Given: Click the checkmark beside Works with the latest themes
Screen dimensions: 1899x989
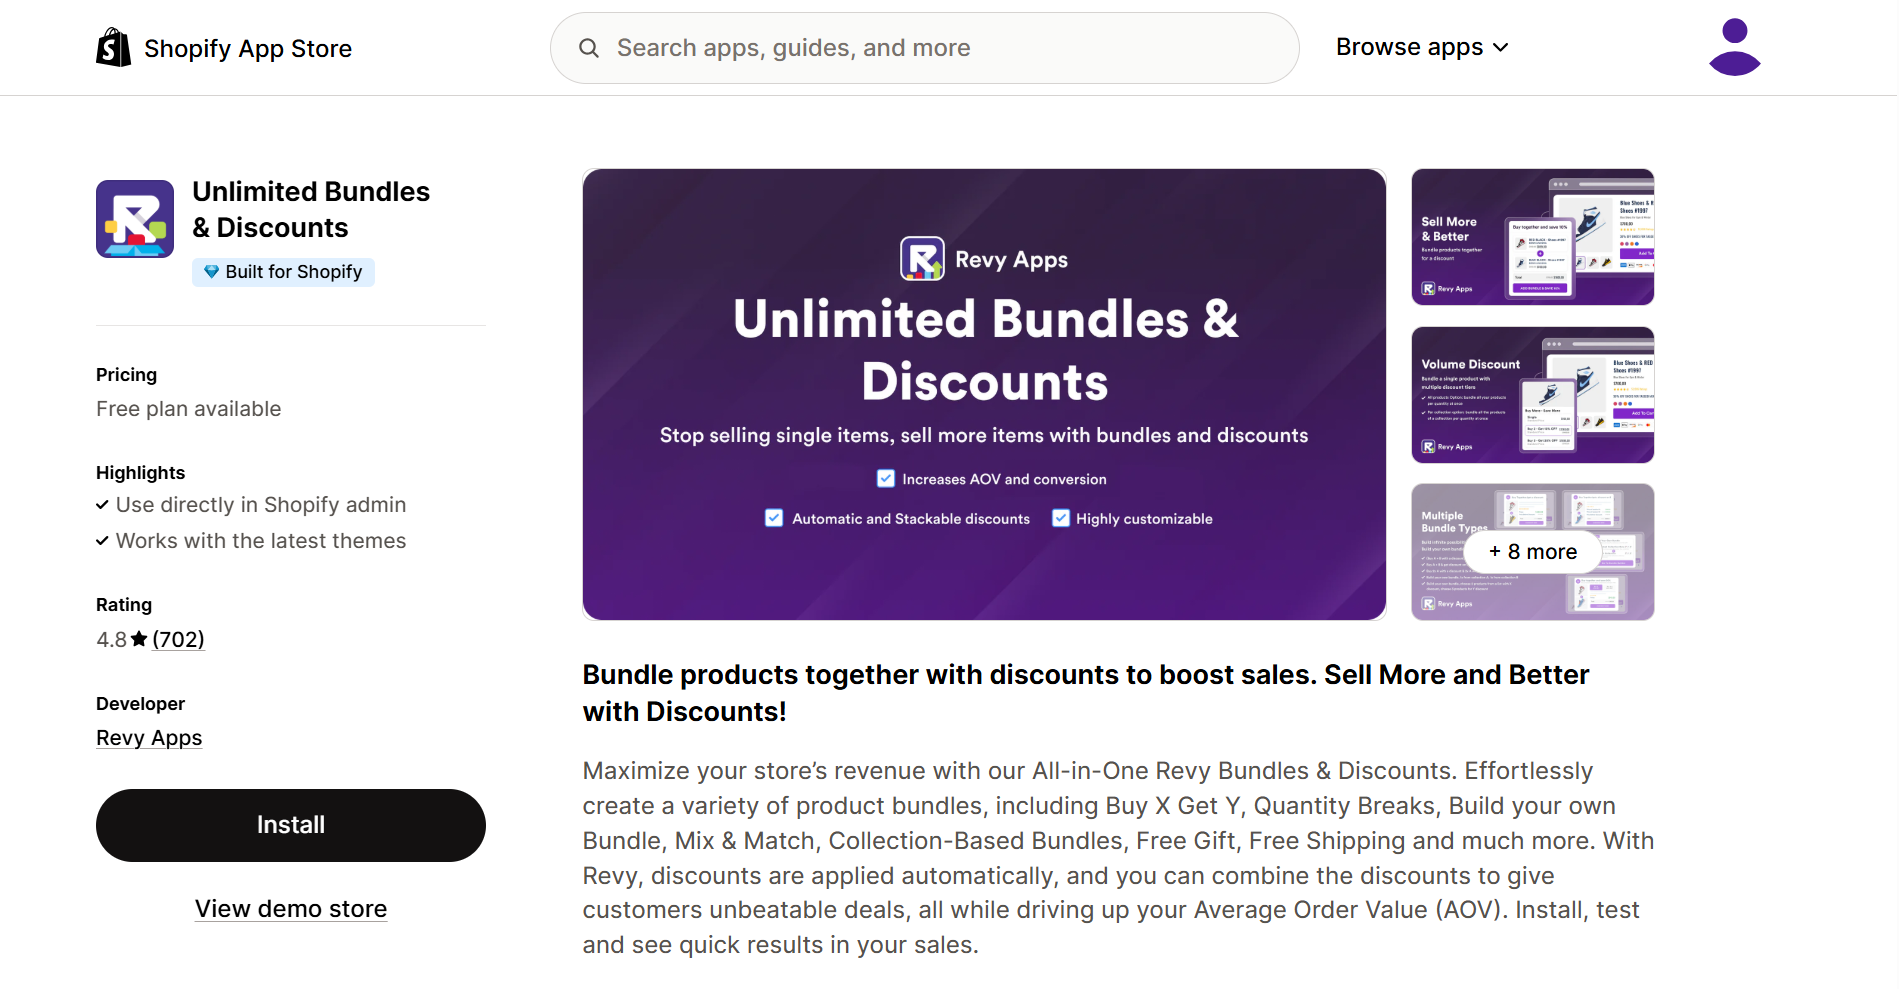Looking at the screenshot, I should click(x=101, y=540).
